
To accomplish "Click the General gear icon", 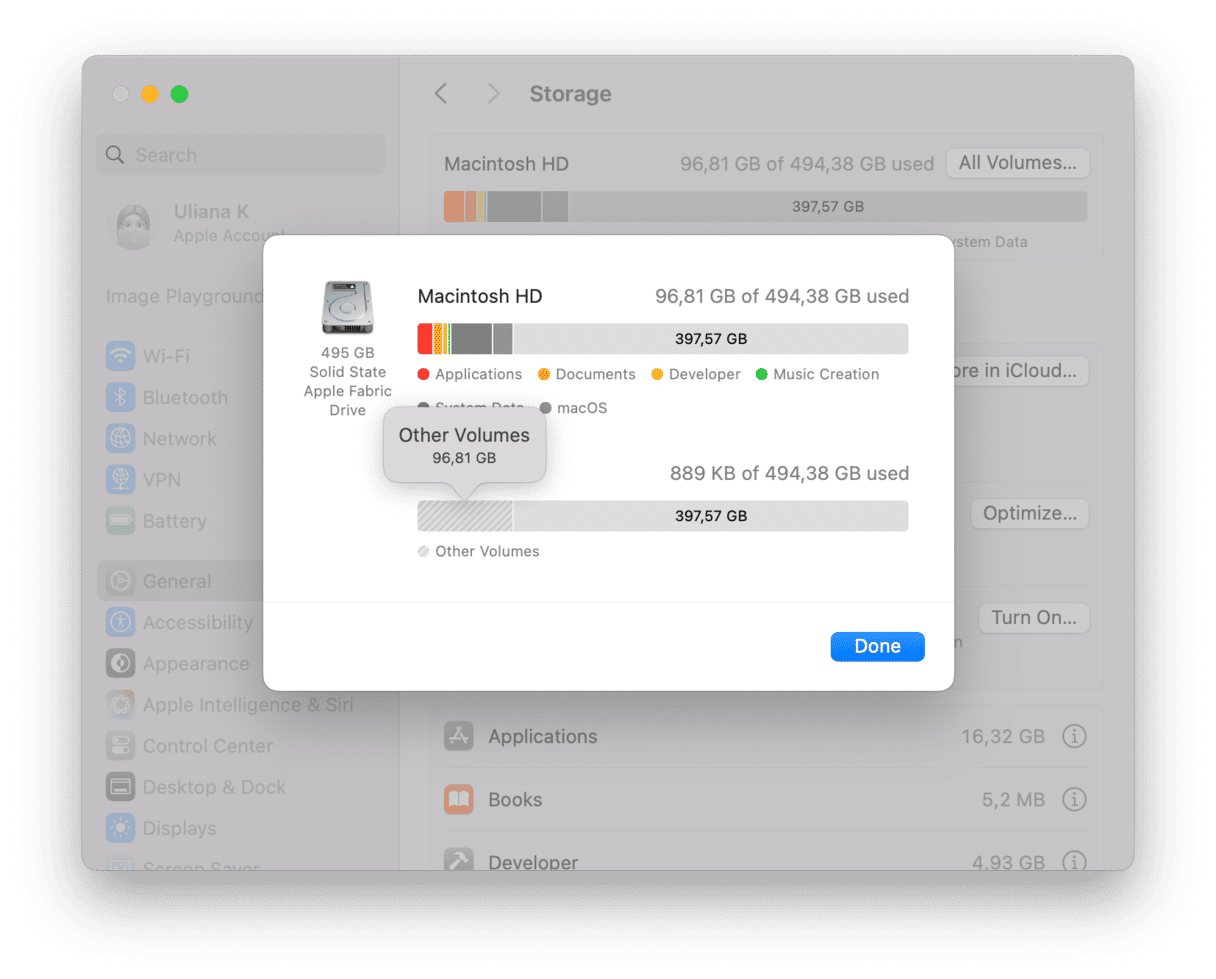I will tap(121, 581).
